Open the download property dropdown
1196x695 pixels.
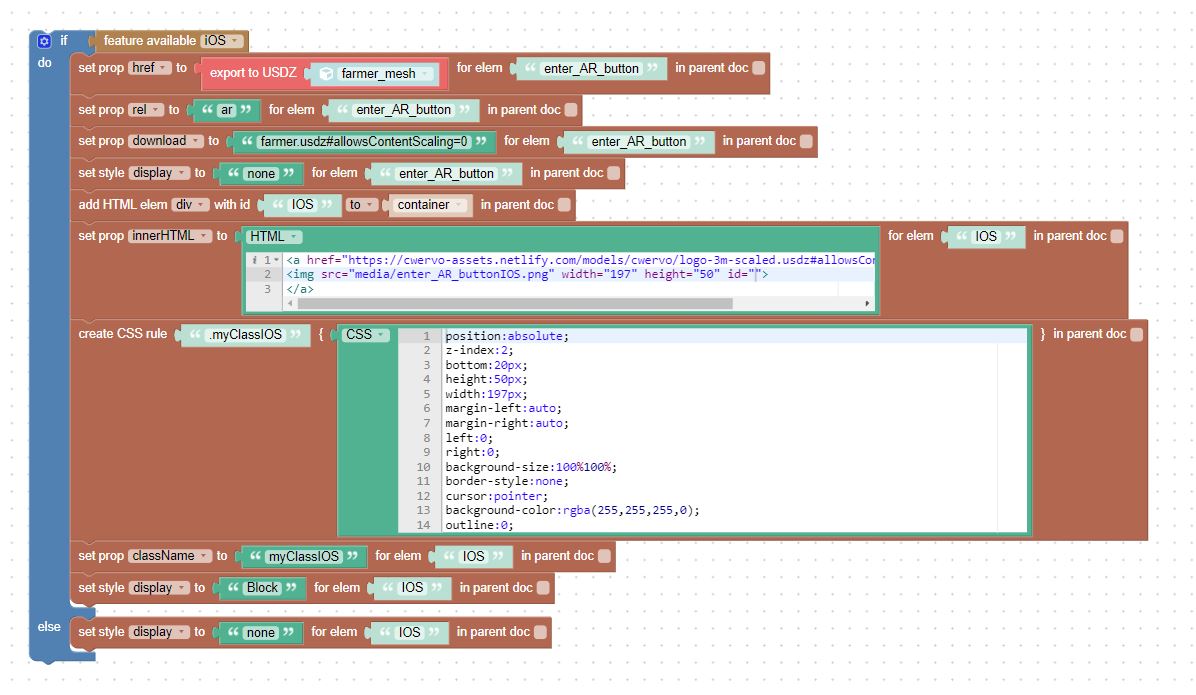pyautogui.click(x=166, y=141)
